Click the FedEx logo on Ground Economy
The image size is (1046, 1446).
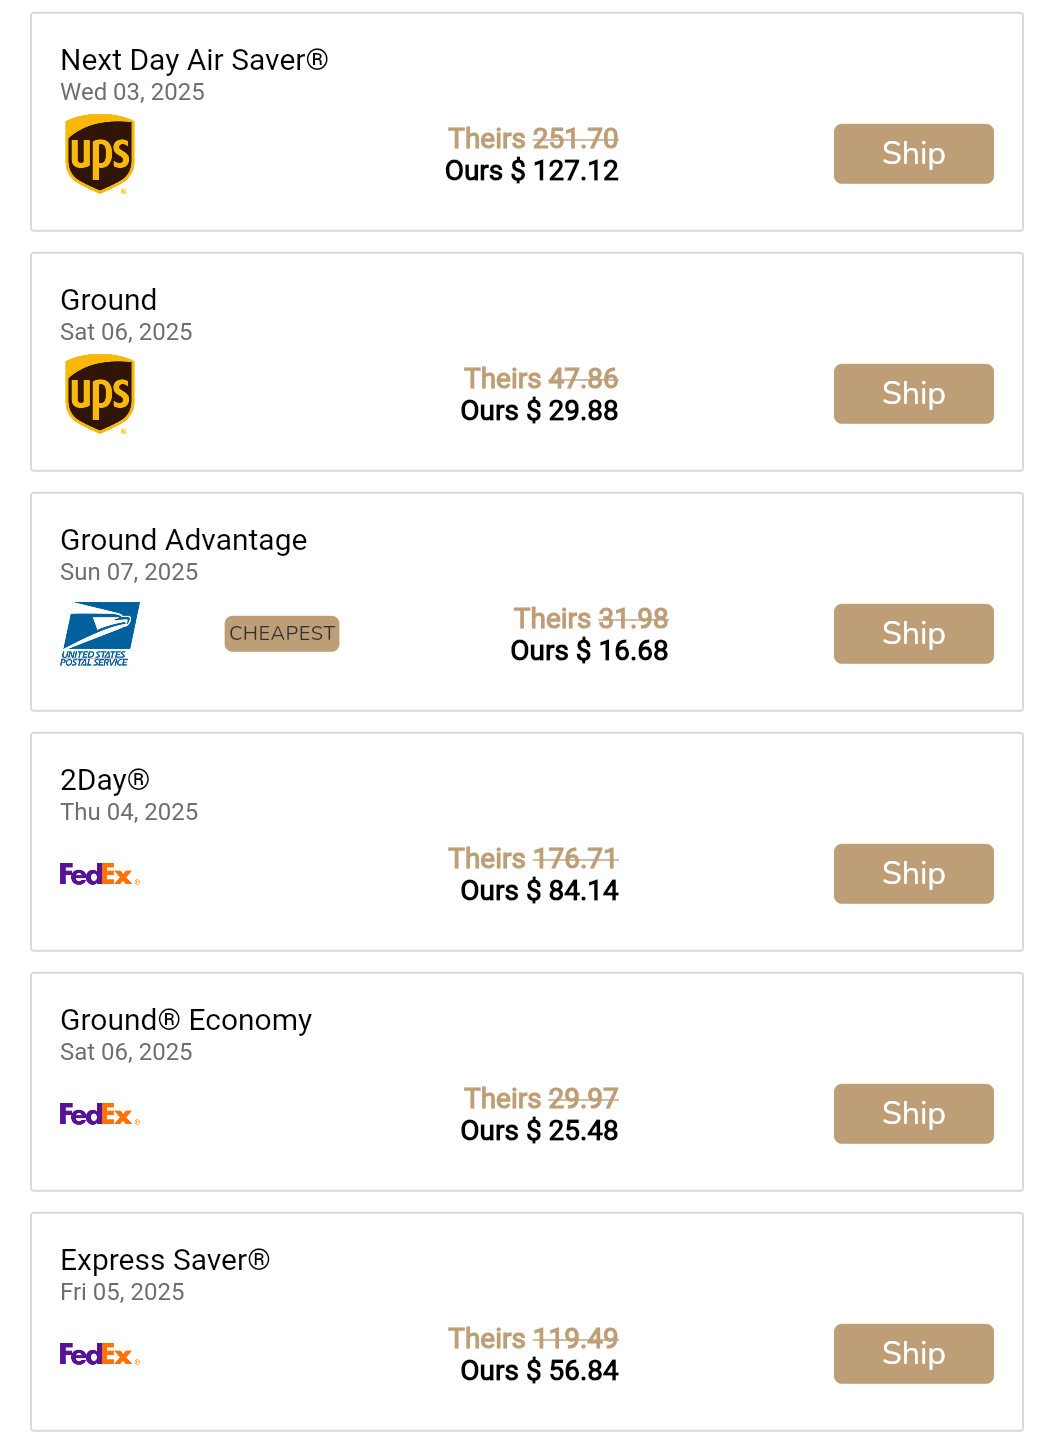pyautogui.click(x=99, y=1114)
